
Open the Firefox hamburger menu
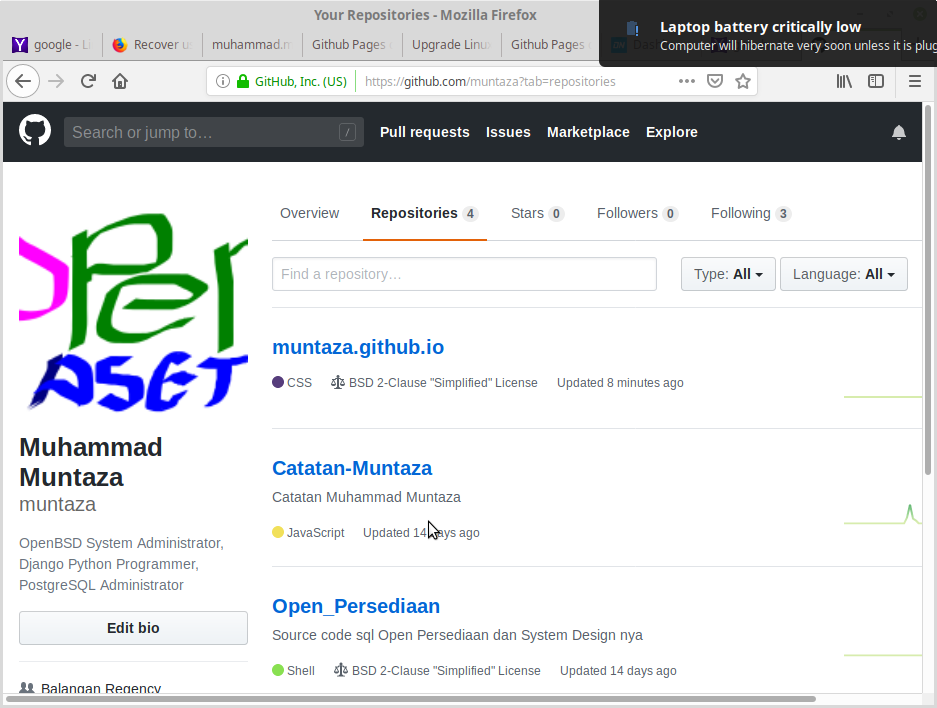tap(914, 81)
